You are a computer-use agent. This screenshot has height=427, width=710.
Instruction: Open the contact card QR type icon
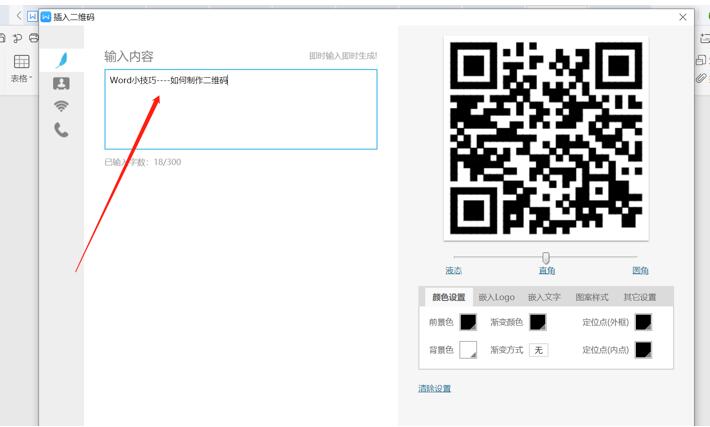[x=61, y=83]
